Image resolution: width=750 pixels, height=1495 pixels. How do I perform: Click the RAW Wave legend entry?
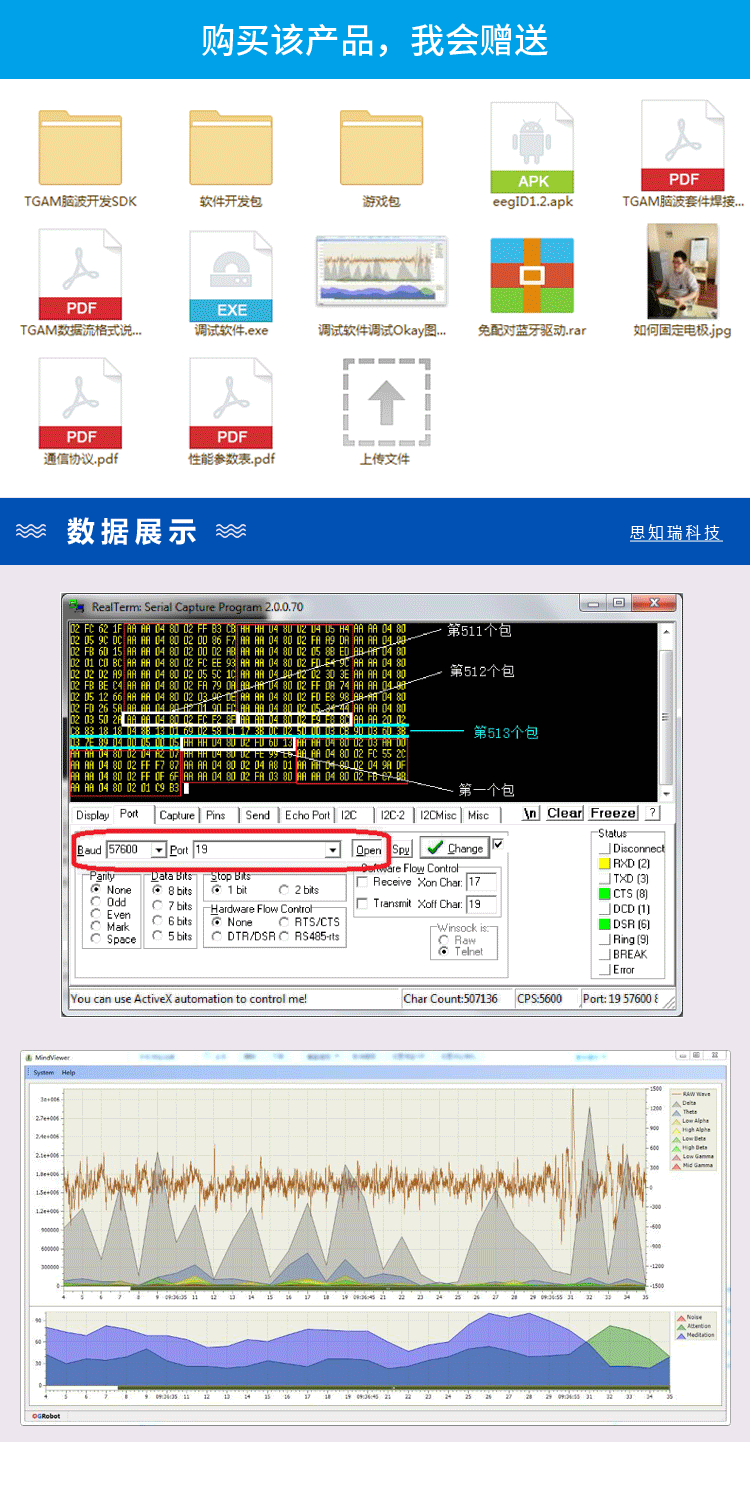pos(691,1094)
